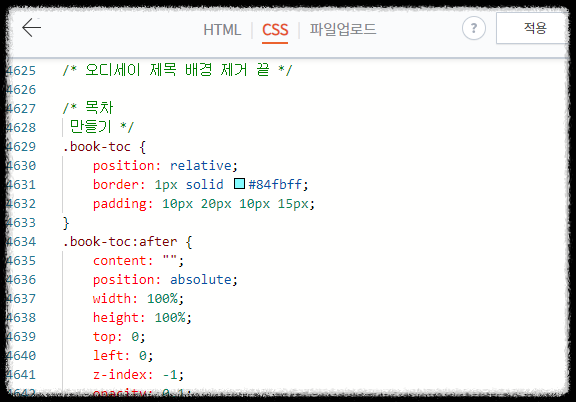Select the CSS tab

pyautogui.click(x=275, y=30)
